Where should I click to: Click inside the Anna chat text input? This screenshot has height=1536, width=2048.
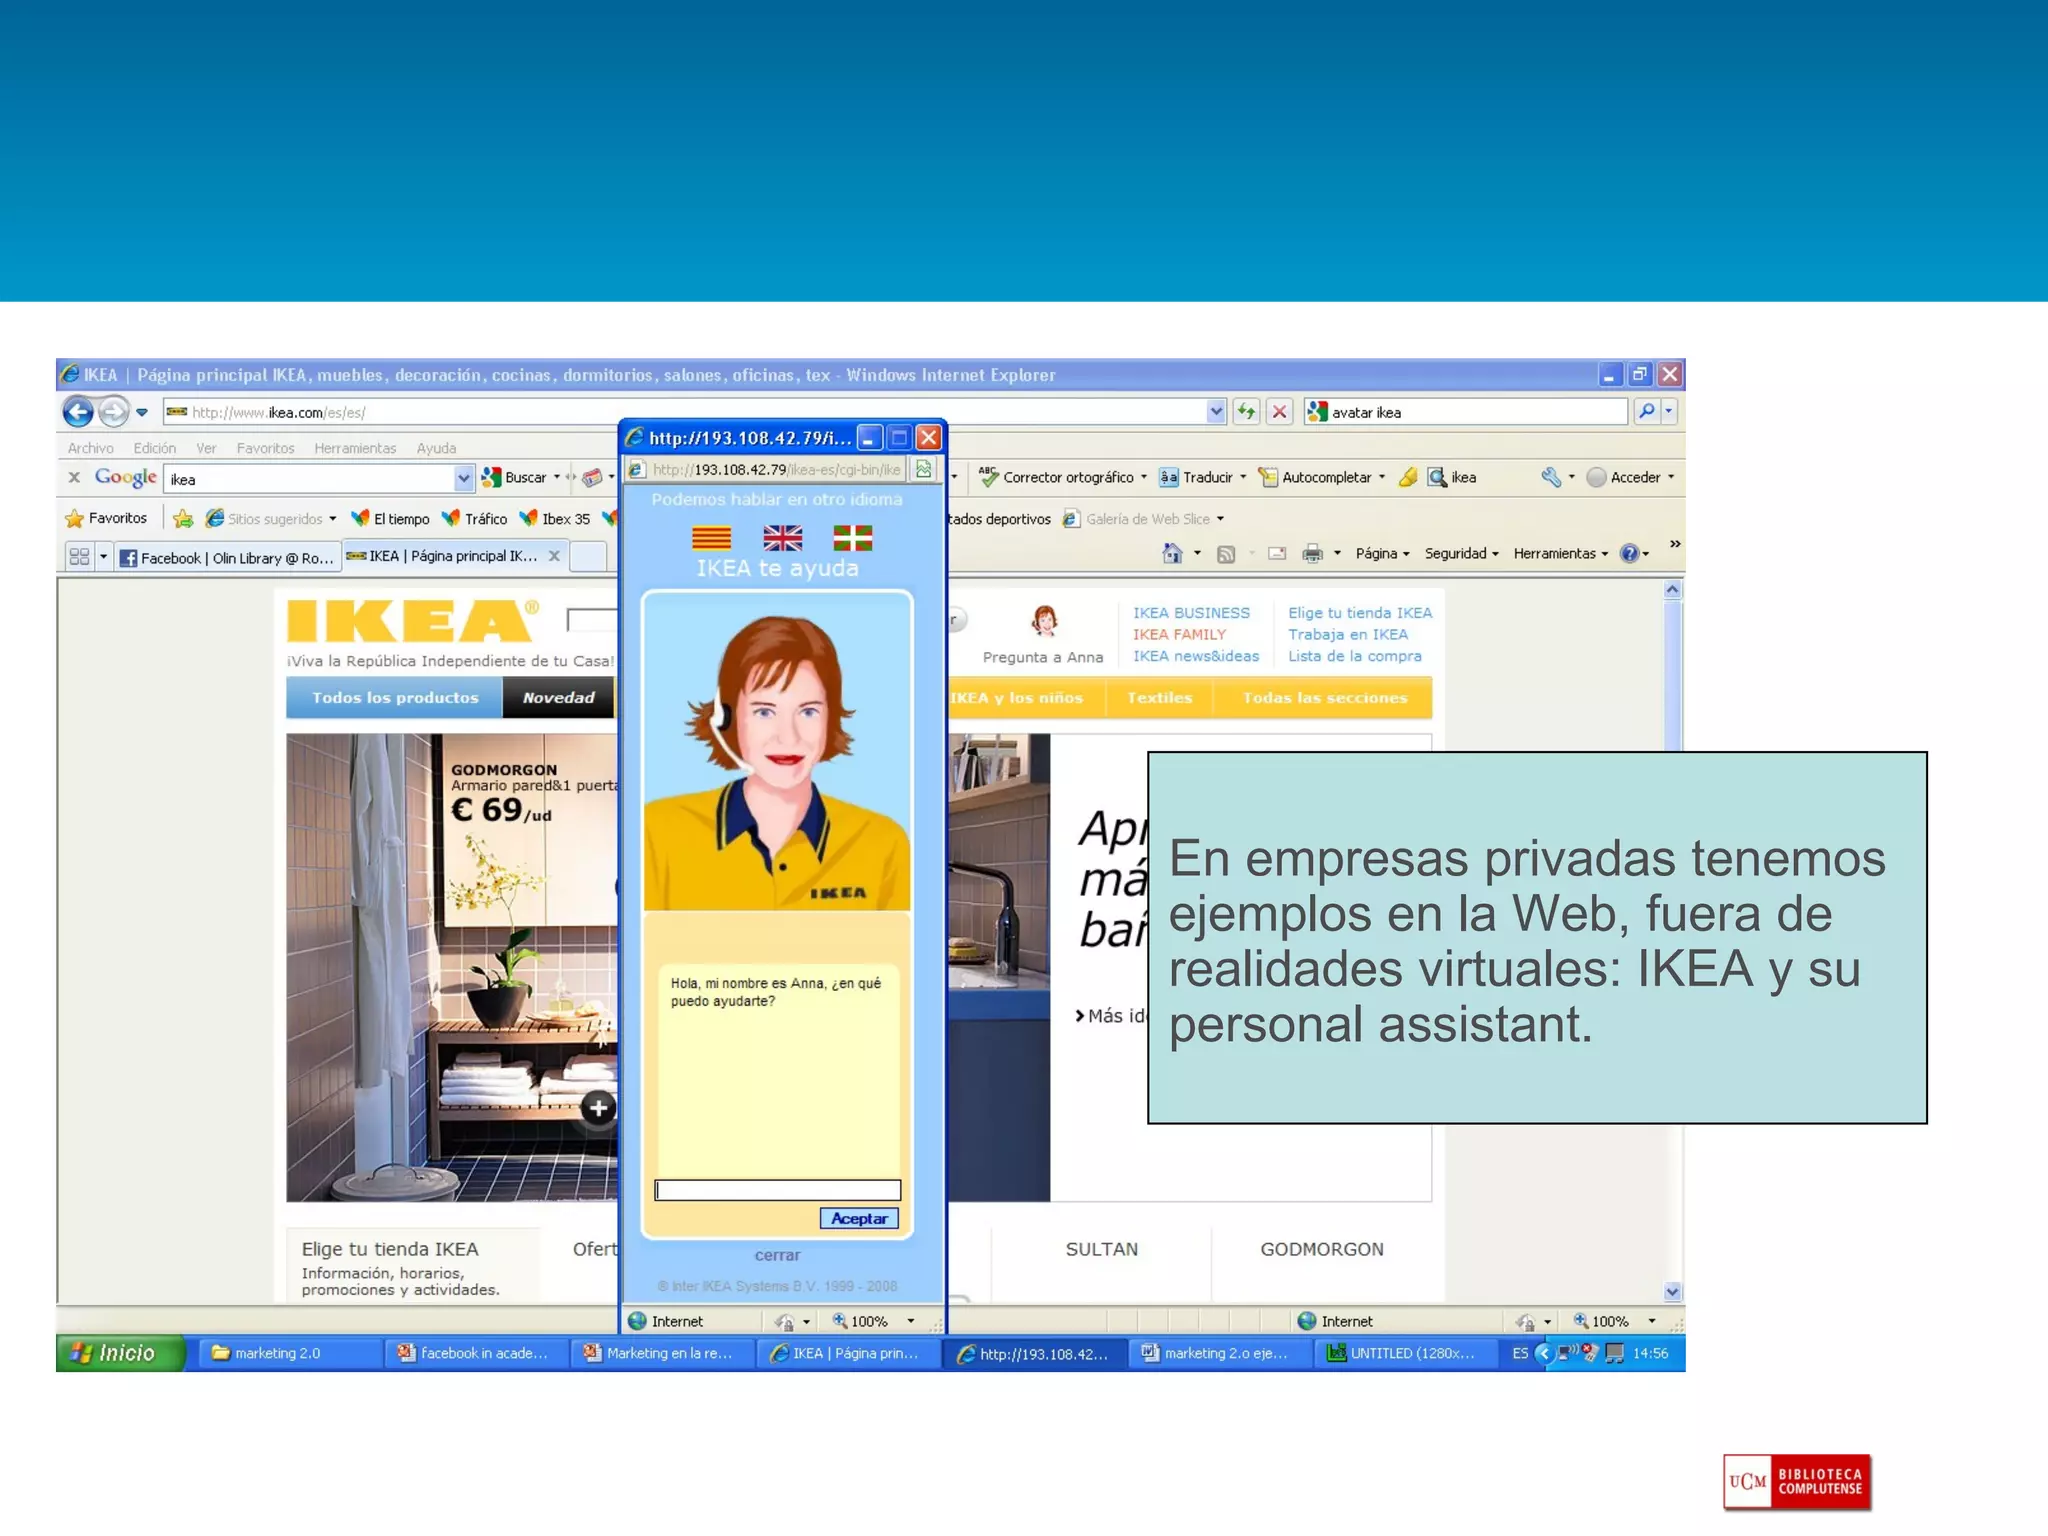(777, 1190)
